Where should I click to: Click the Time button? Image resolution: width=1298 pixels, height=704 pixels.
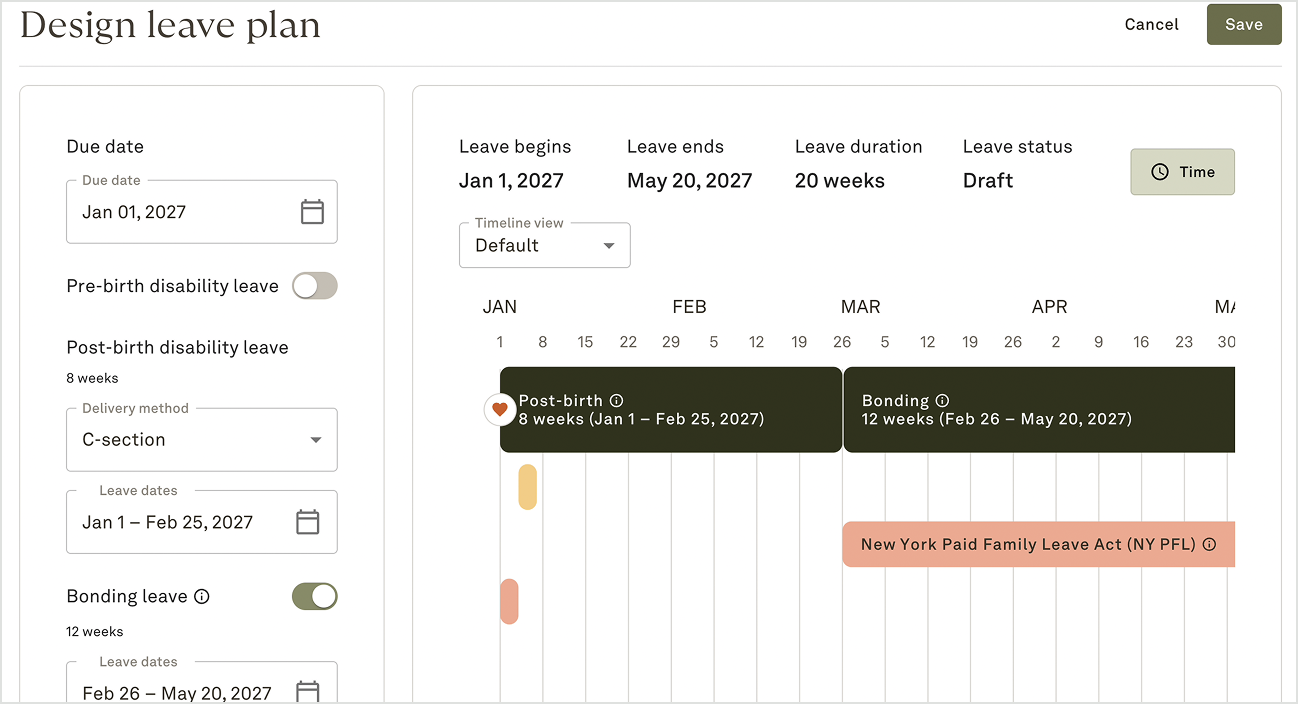click(x=1183, y=172)
